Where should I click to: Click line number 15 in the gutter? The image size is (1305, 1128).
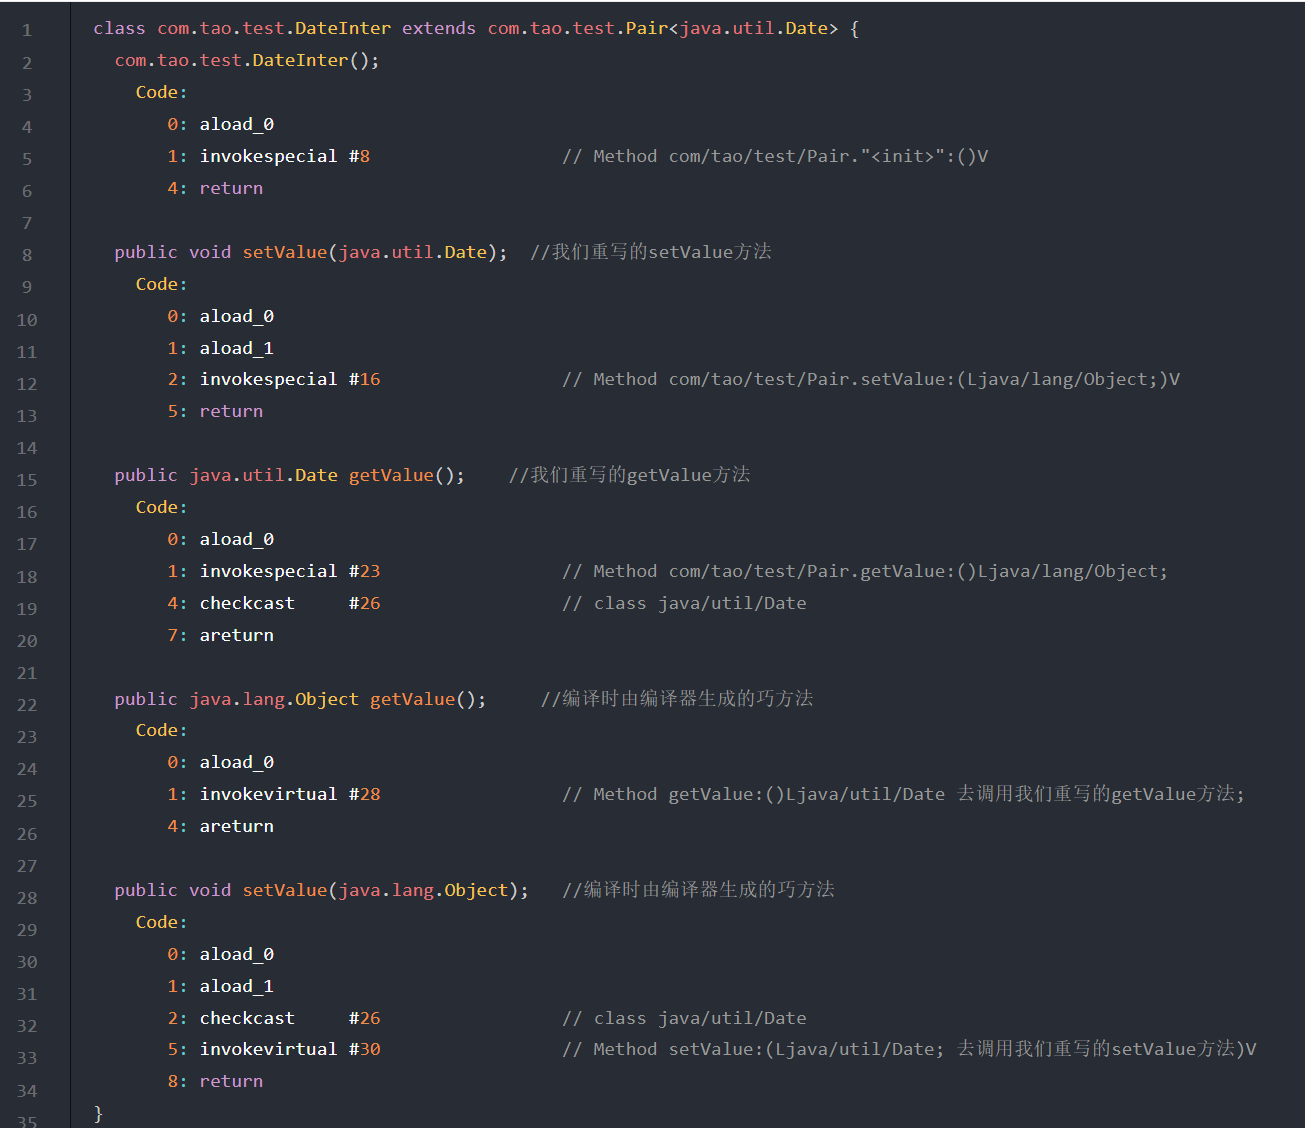[27, 480]
